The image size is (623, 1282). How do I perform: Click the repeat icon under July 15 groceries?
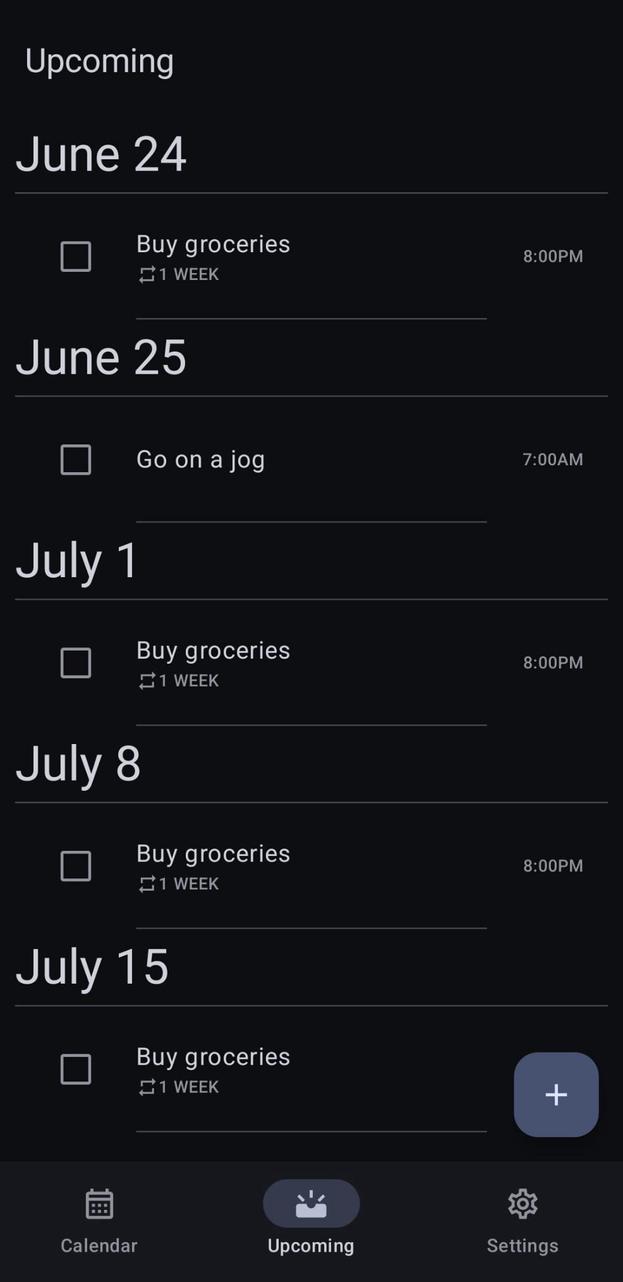pyautogui.click(x=147, y=1087)
